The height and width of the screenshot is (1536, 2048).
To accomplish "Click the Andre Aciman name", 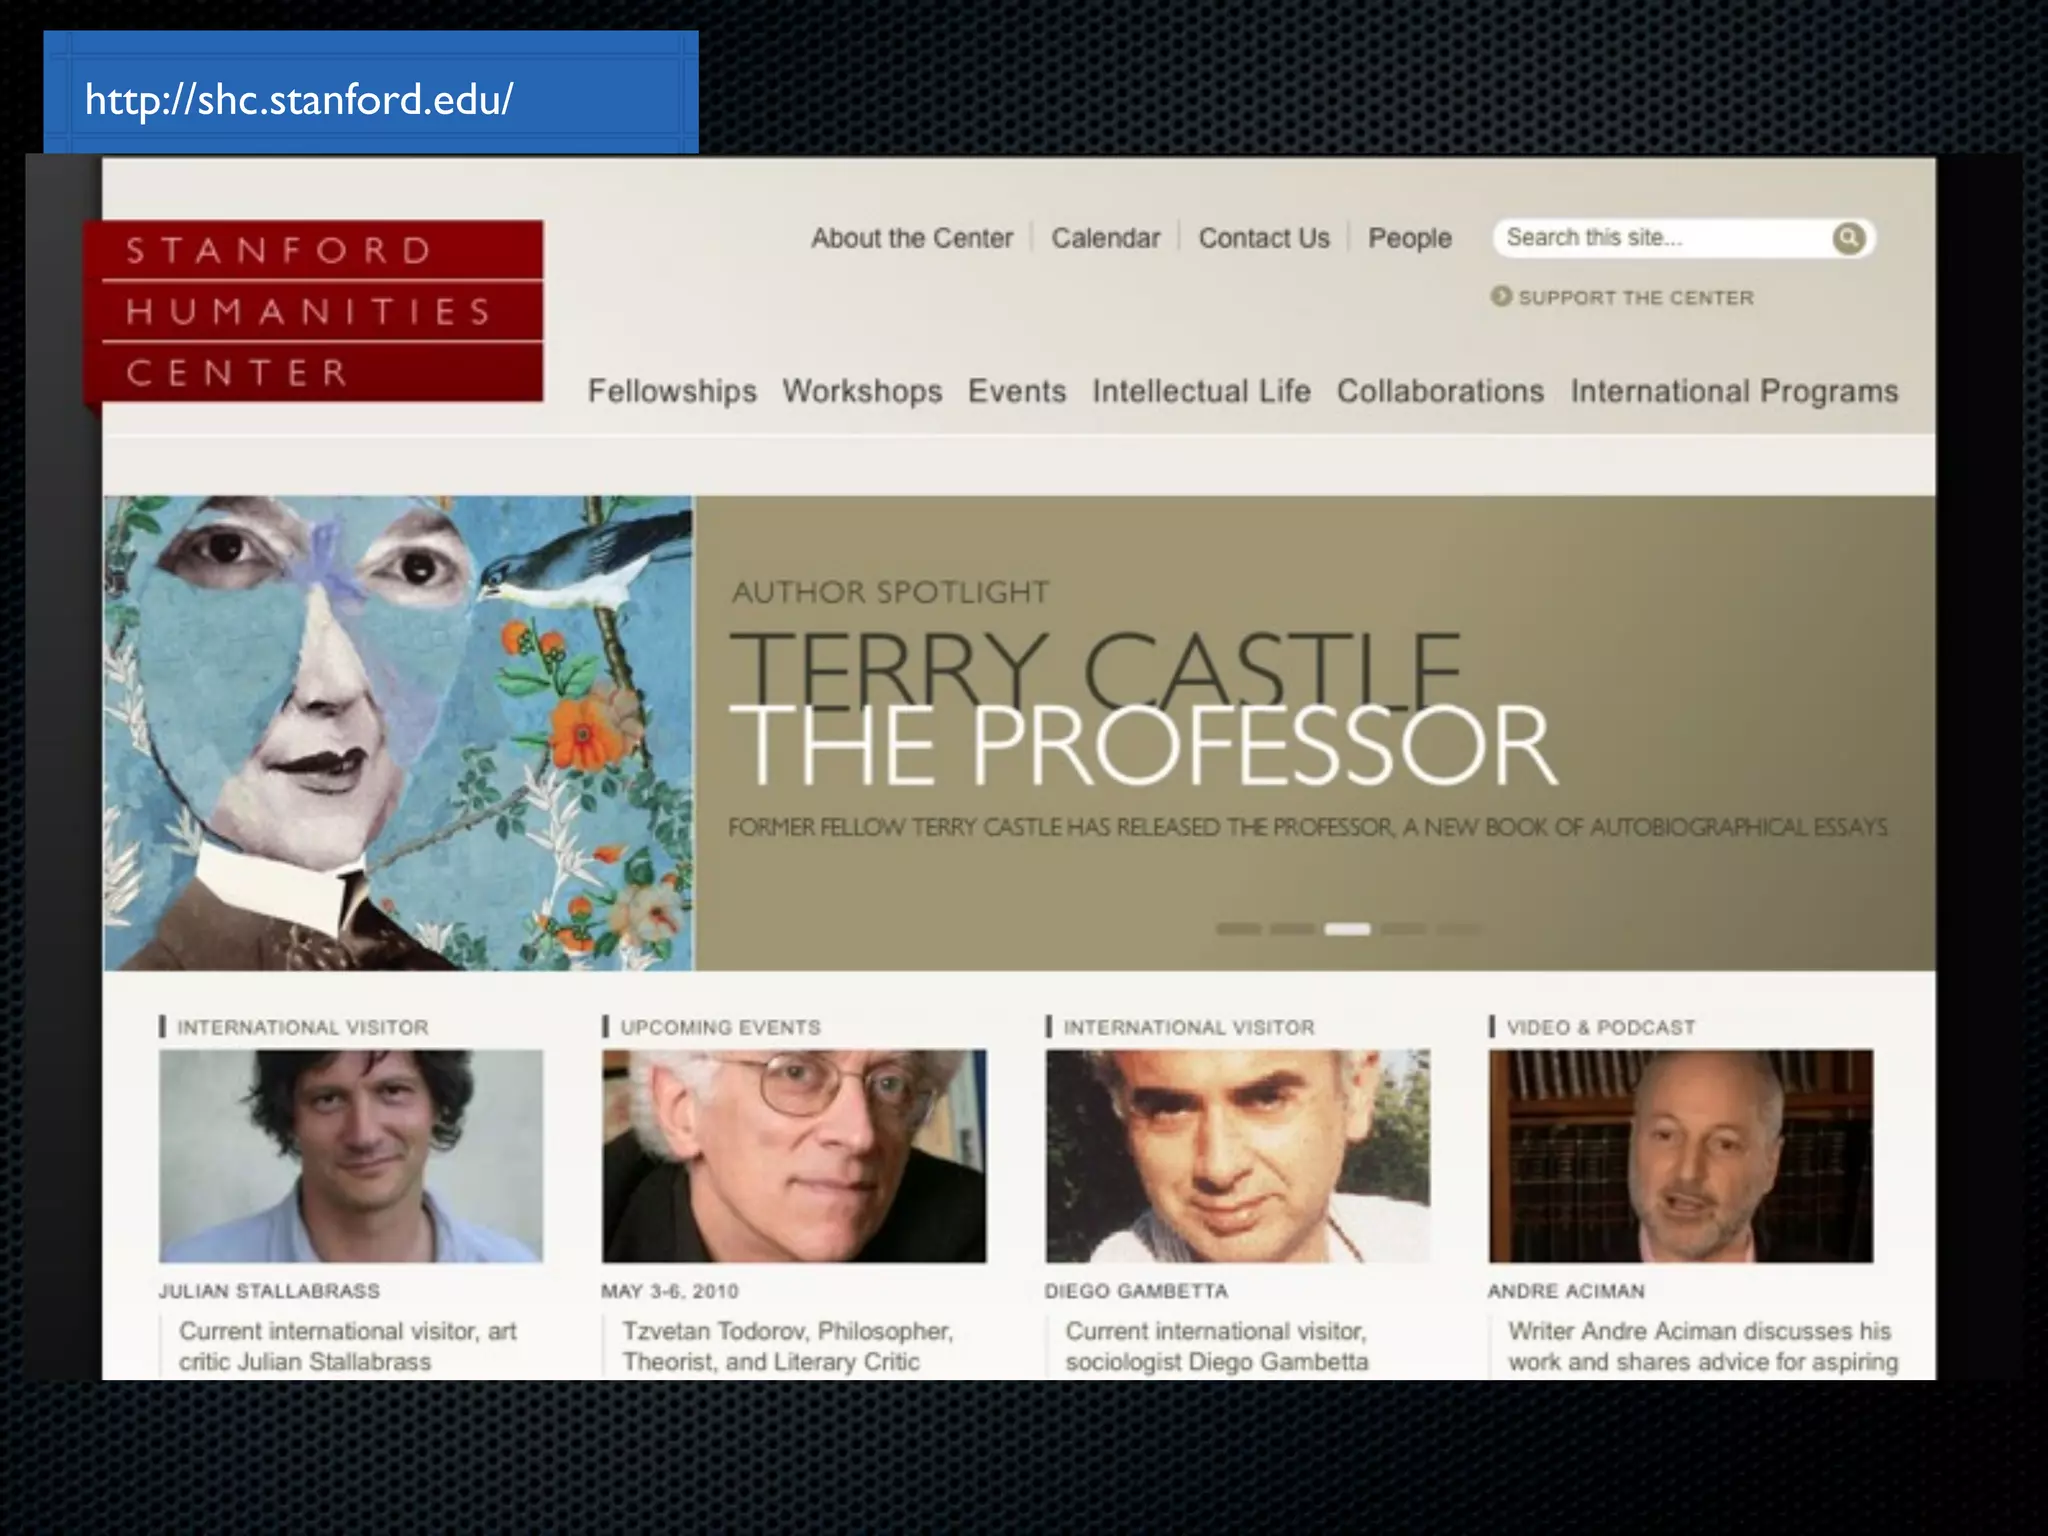I will coord(1566,1291).
